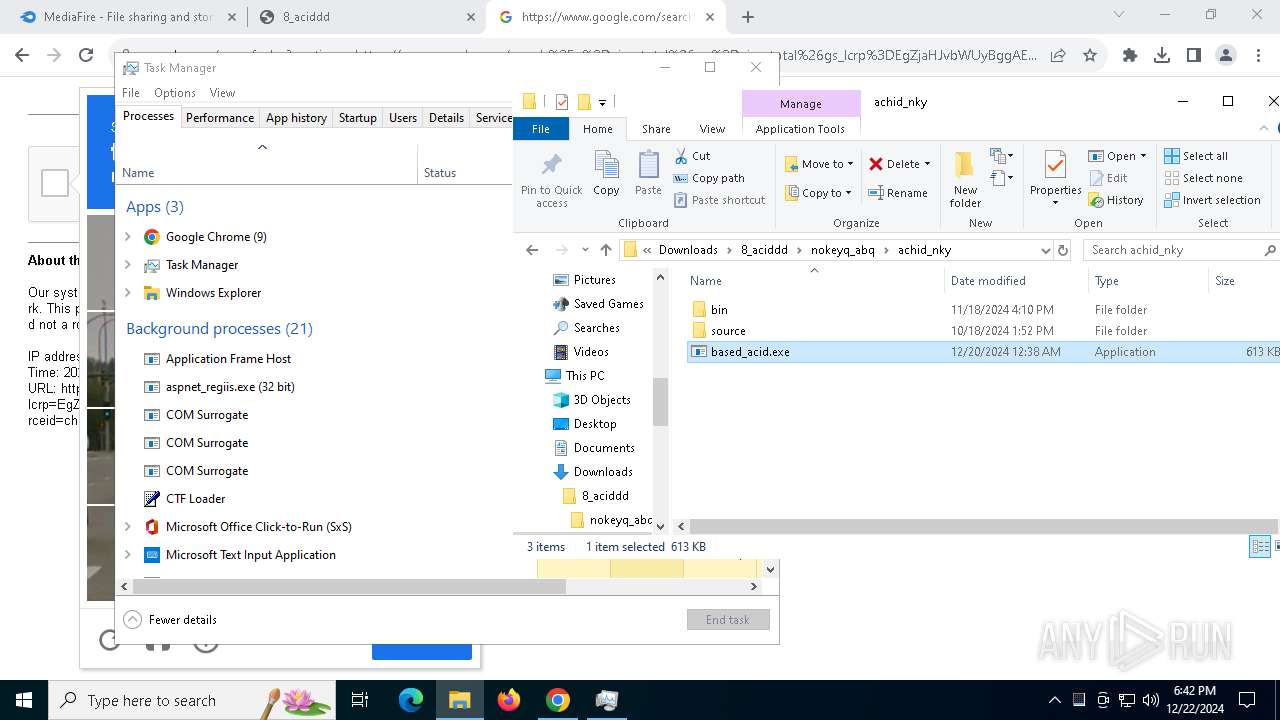The height and width of the screenshot is (720, 1280).
Task: Open a new Chrome tab
Action: pos(748,17)
